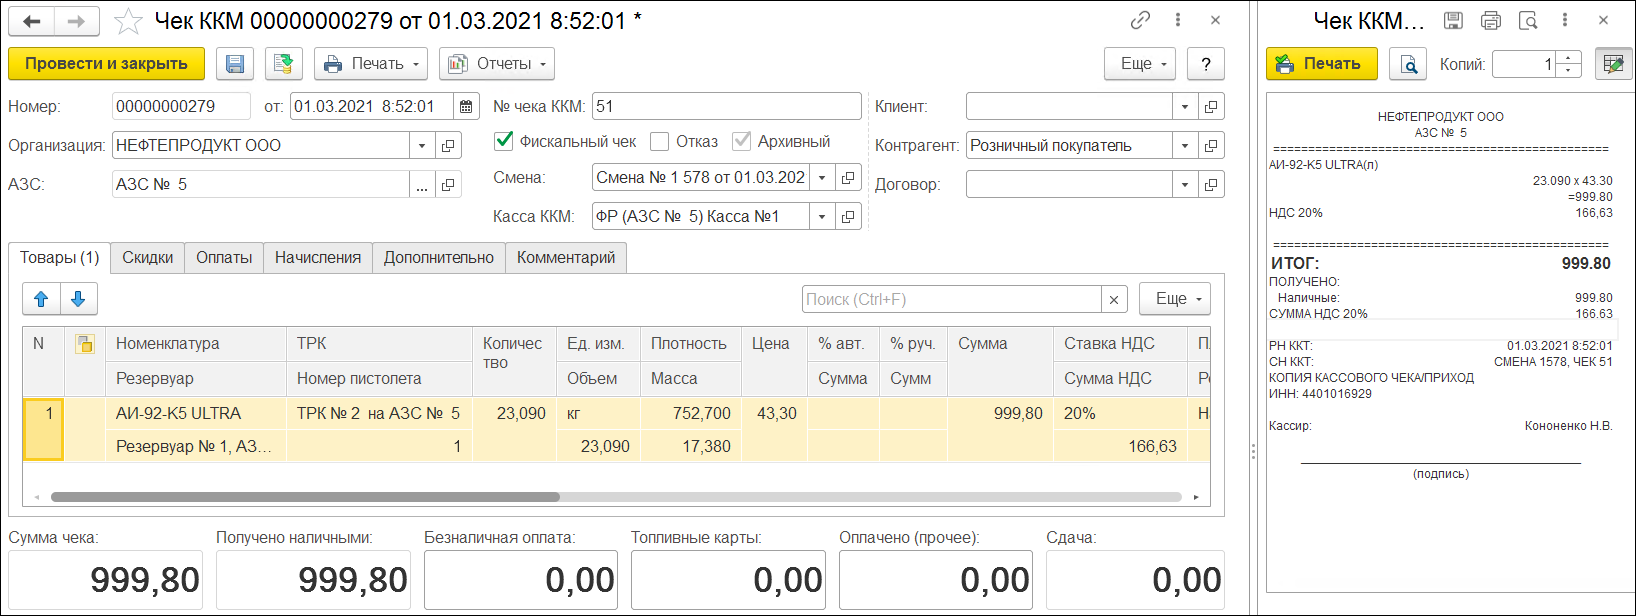Enable the Отказ checkbox

tap(660, 141)
